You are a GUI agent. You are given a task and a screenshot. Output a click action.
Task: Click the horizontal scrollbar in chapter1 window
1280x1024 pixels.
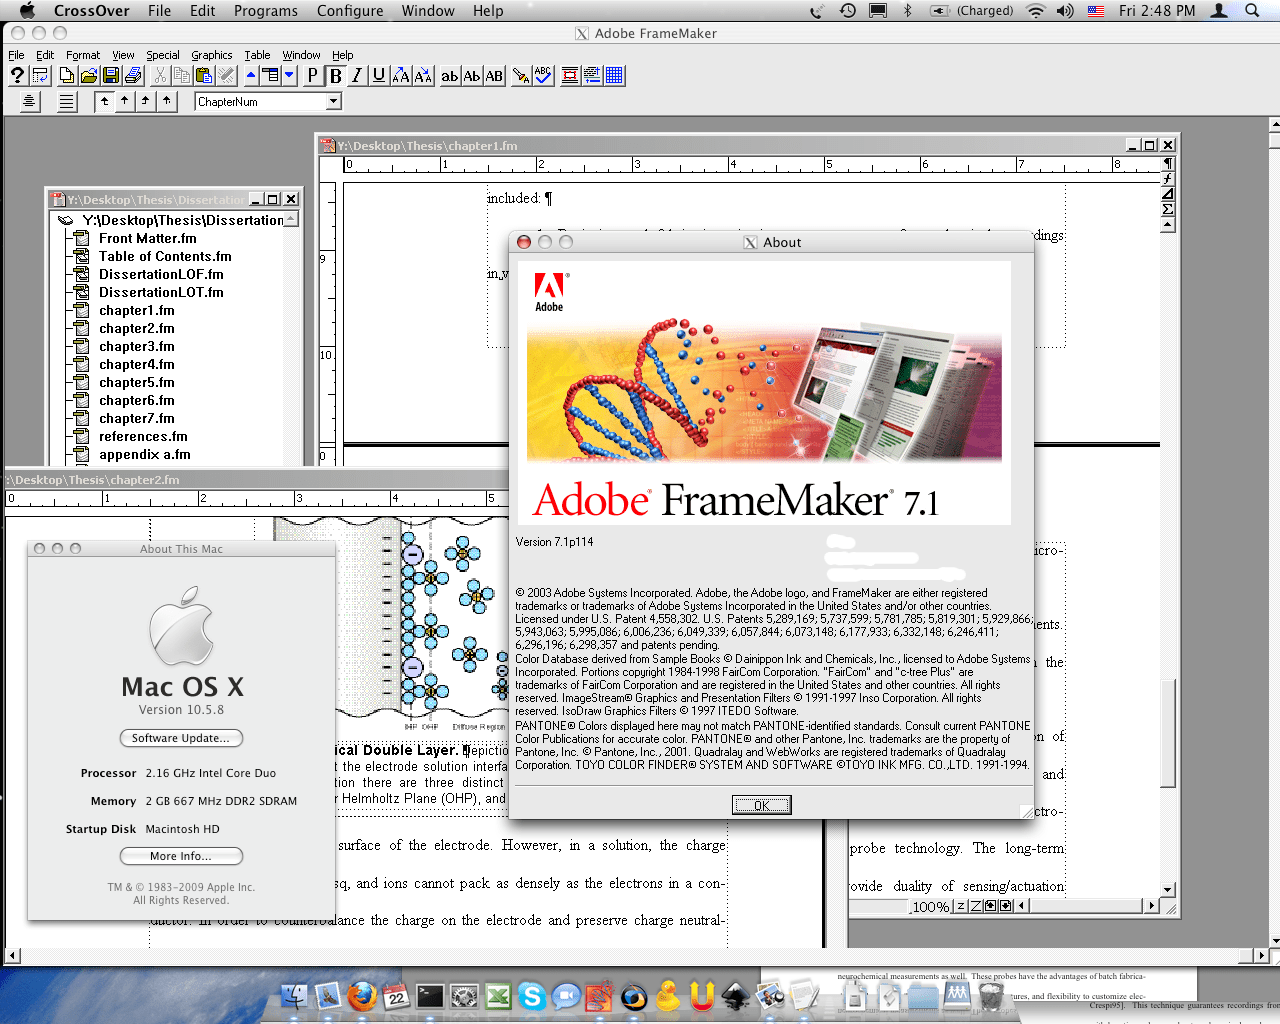[1087, 906]
